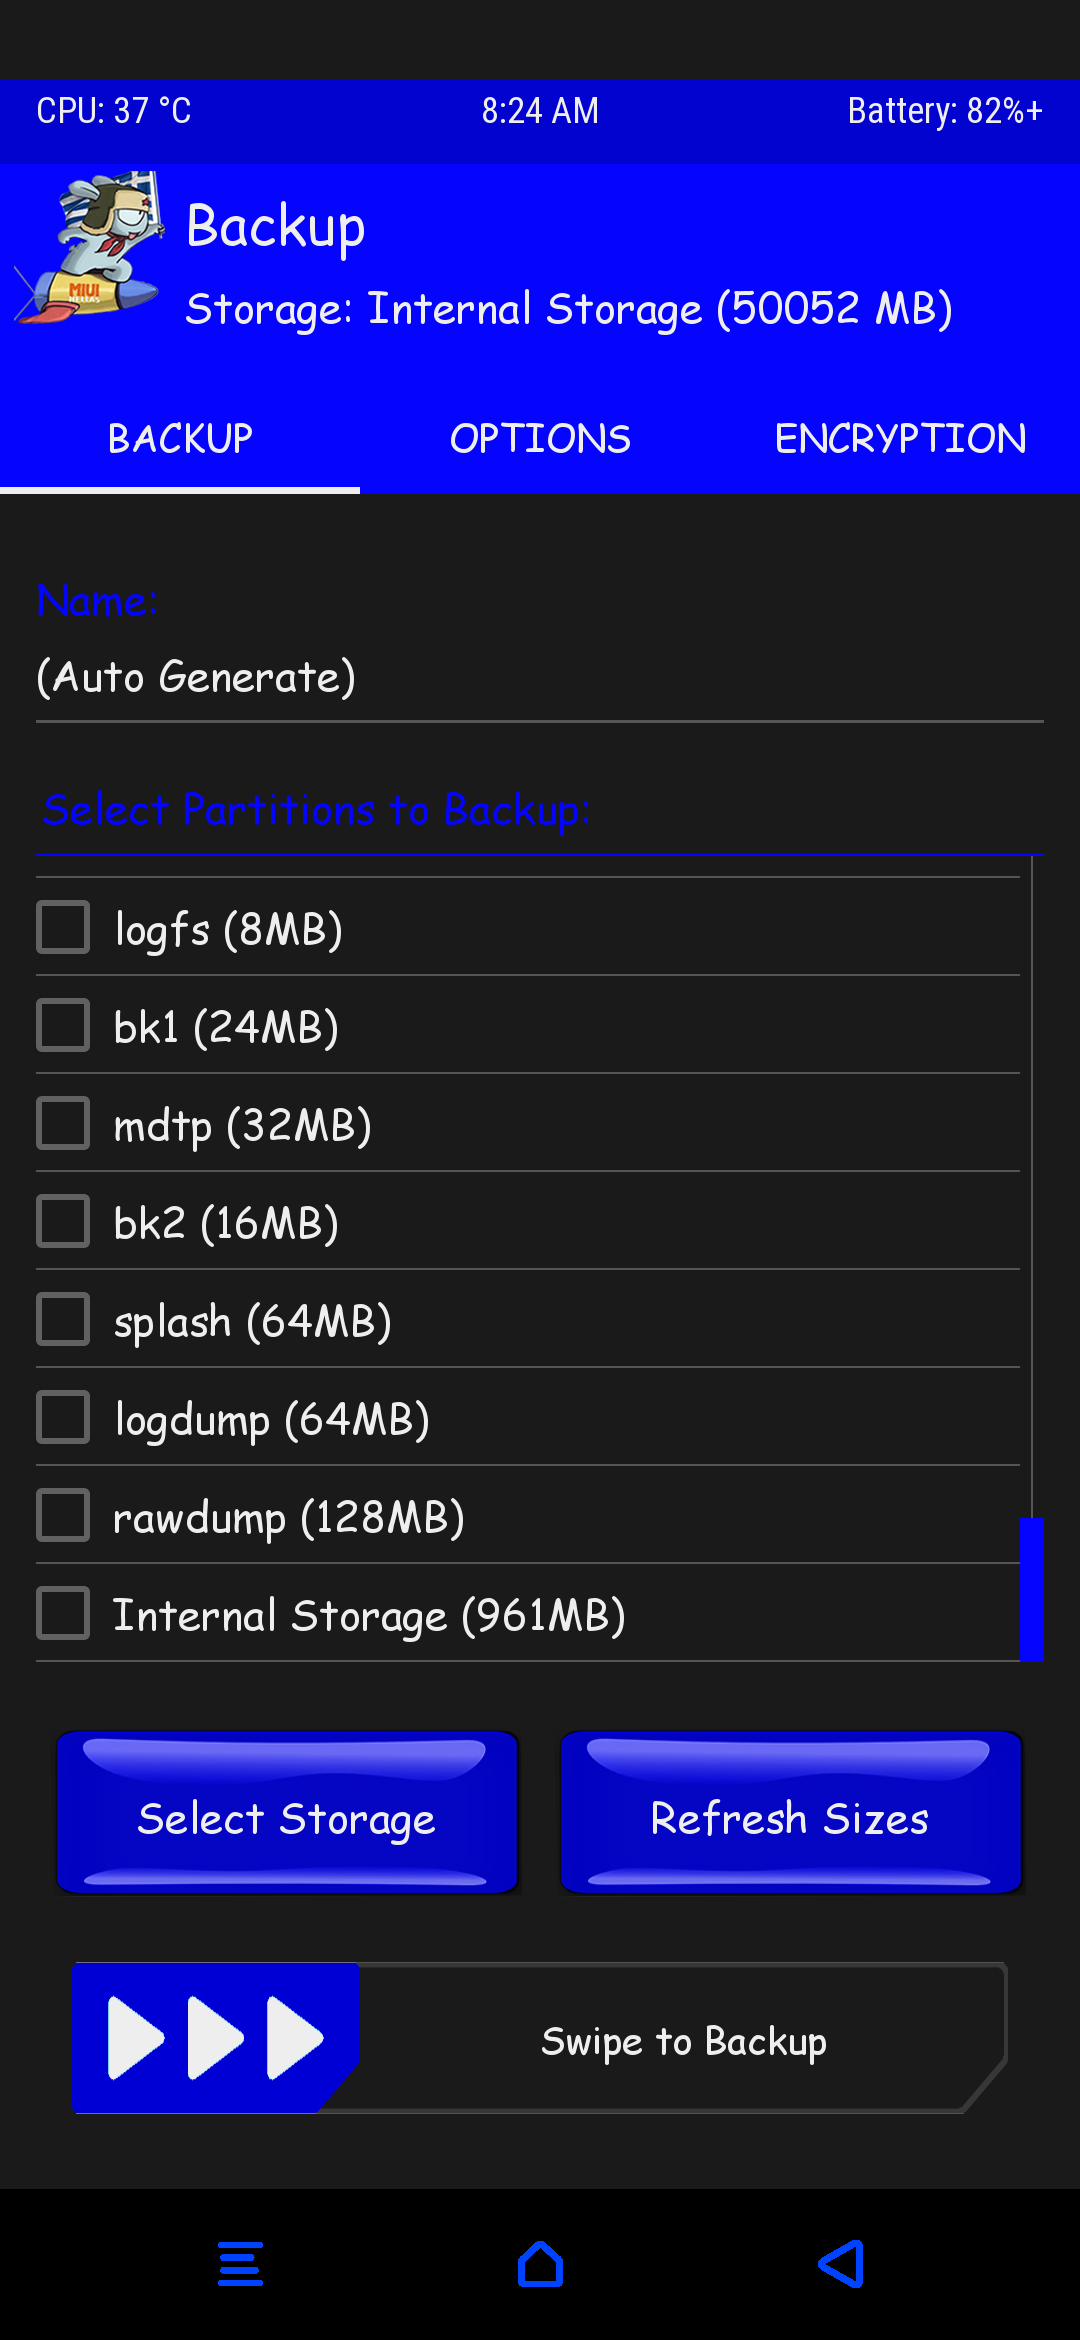Select the mdtp (32MB) partition checkbox
The width and height of the screenshot is (1080, 2340).
tap(63, 1123)
